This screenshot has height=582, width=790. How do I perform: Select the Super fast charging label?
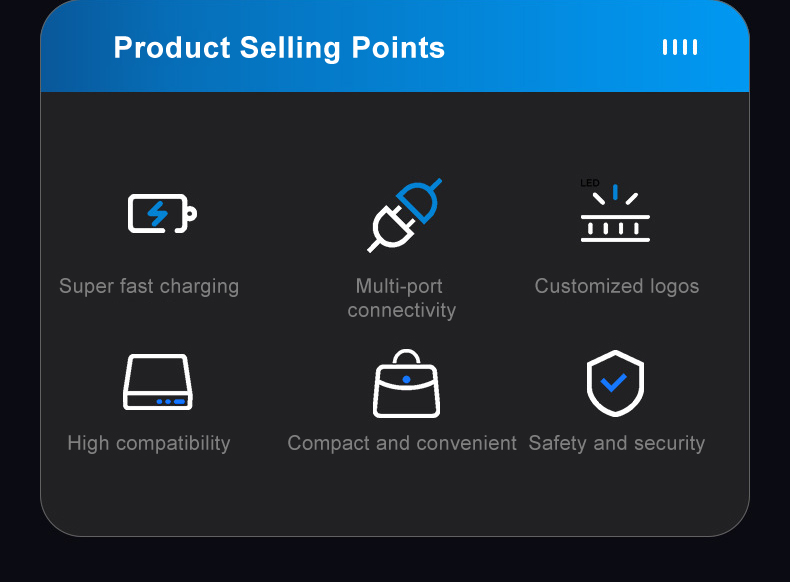pyautogui.click(x=149, y=286)
